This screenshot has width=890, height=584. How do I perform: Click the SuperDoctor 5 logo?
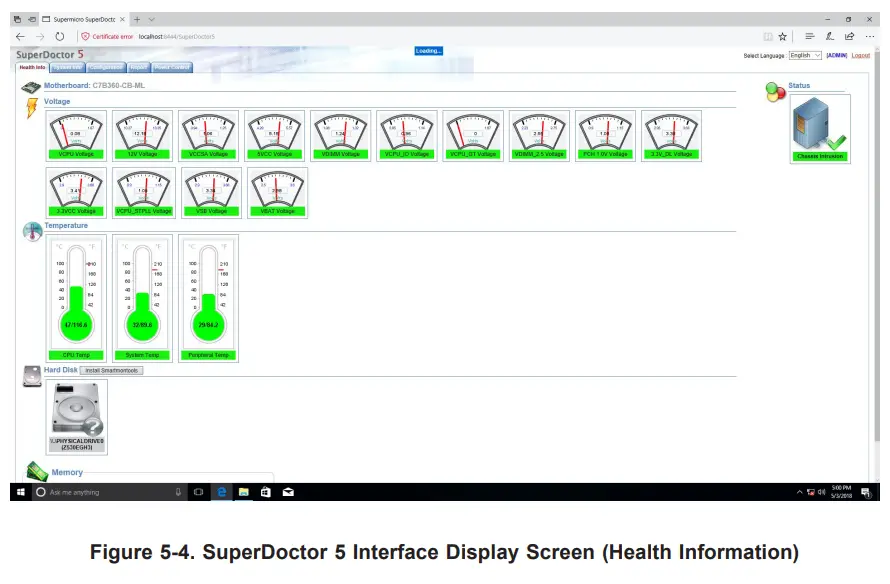pos(50,54)
